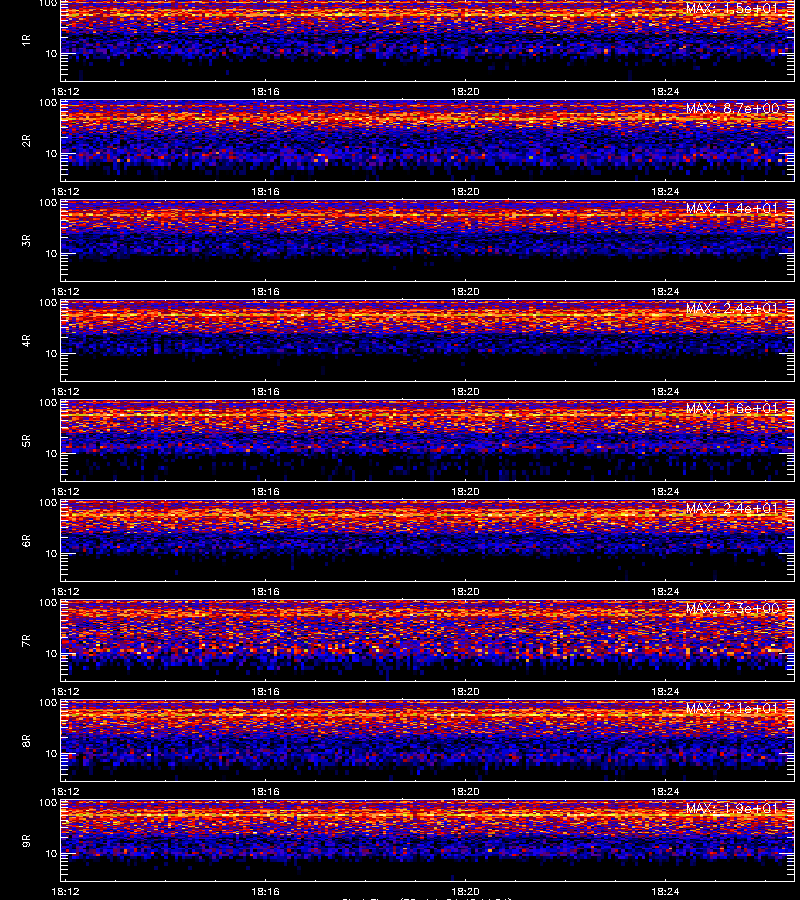
Task: Select the '8R' vertical axis label
Action: click(x=26, y=740)
